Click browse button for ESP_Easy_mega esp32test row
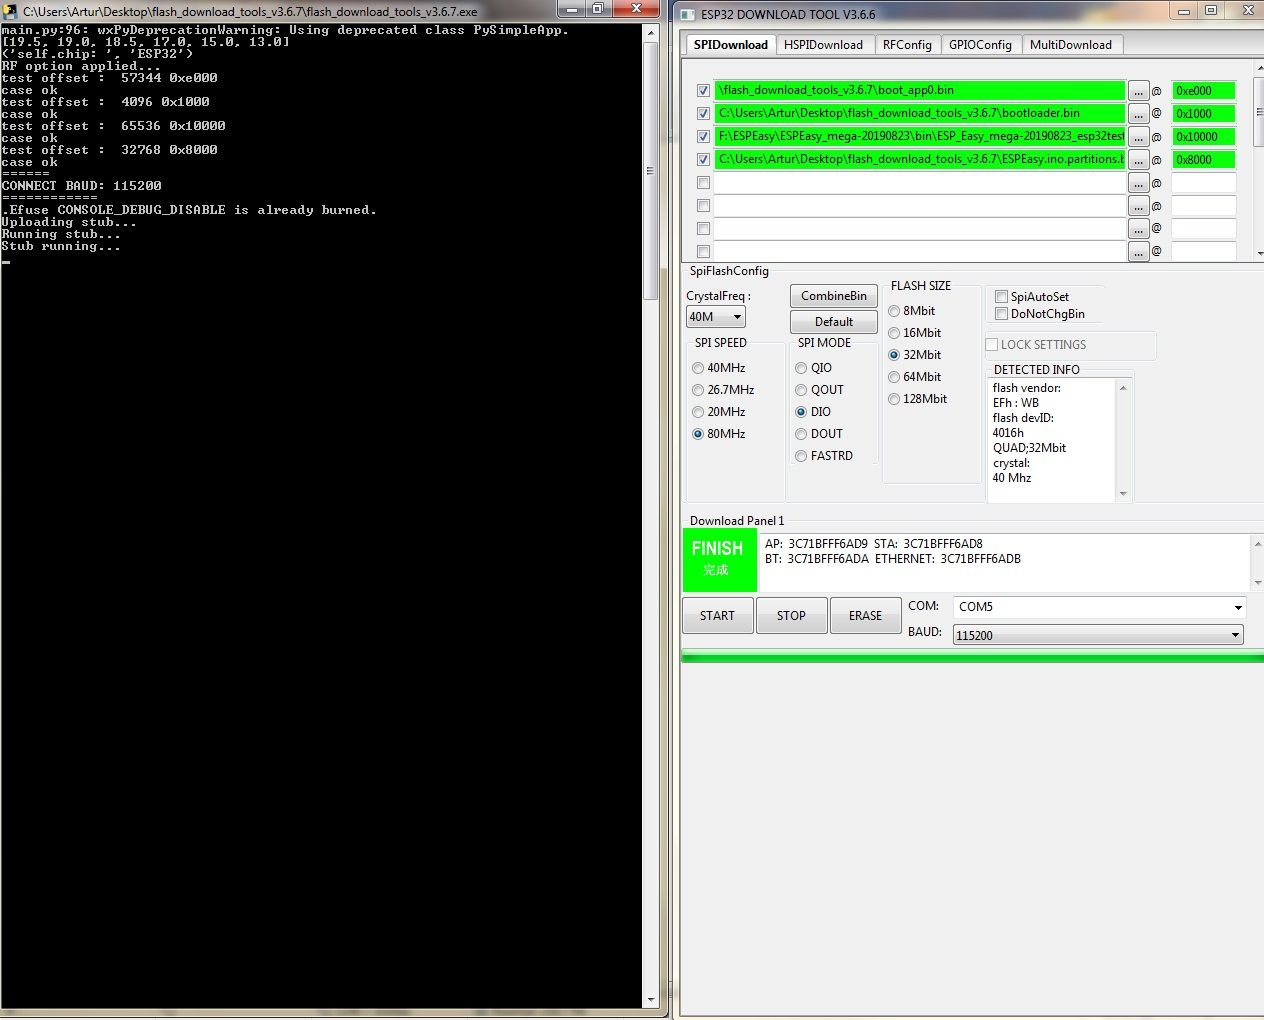Viewport: 1264px width, 1020px height. click(x=1138, y=137)
